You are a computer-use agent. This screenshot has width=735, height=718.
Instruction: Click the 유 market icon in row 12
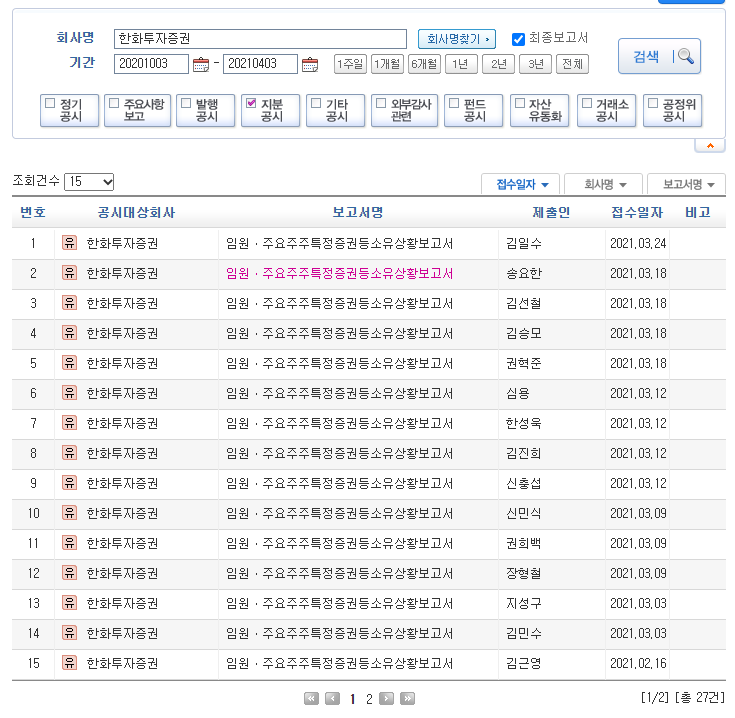pos(69,573)
